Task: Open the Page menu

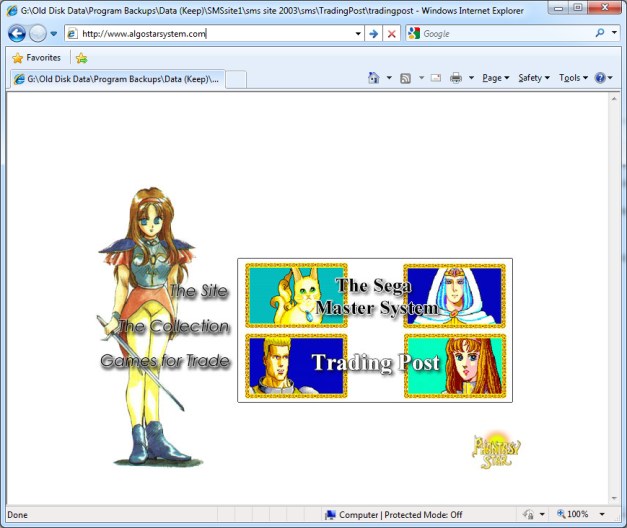Action: pyautogui.click(x=495, y=78)
